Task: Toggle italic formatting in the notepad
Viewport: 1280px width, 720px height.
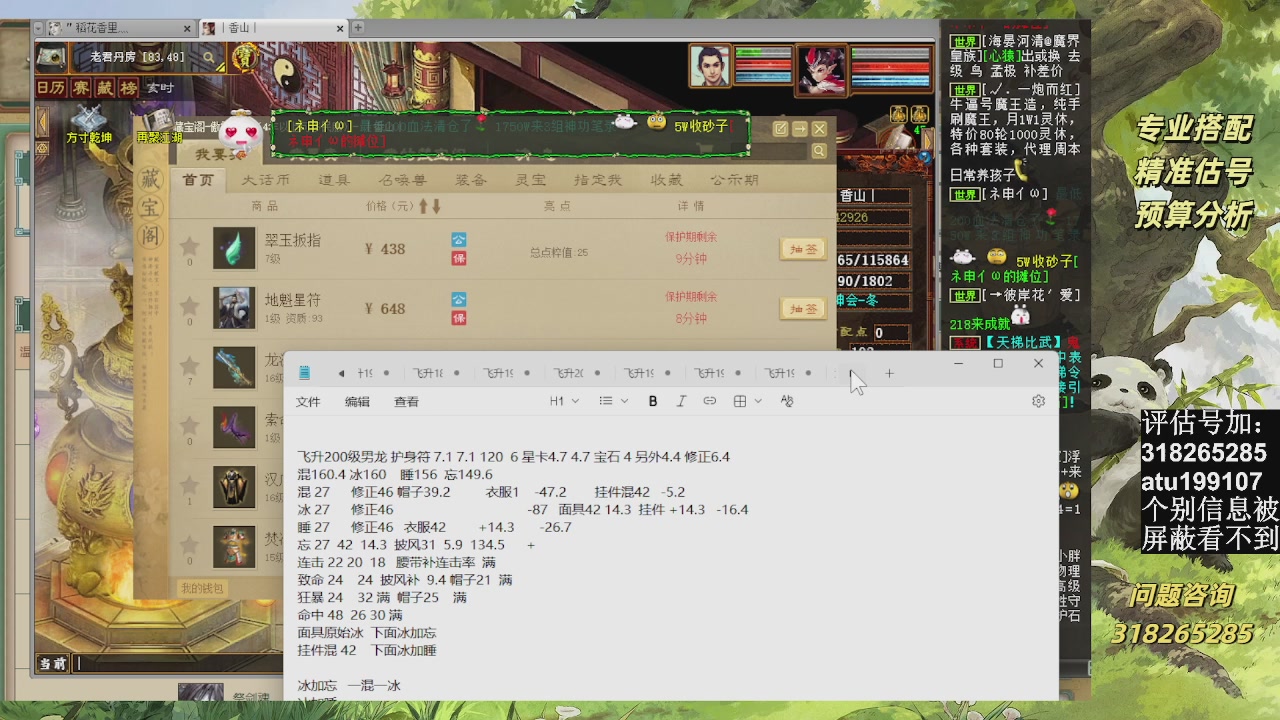Action: [x=681, y=401]
